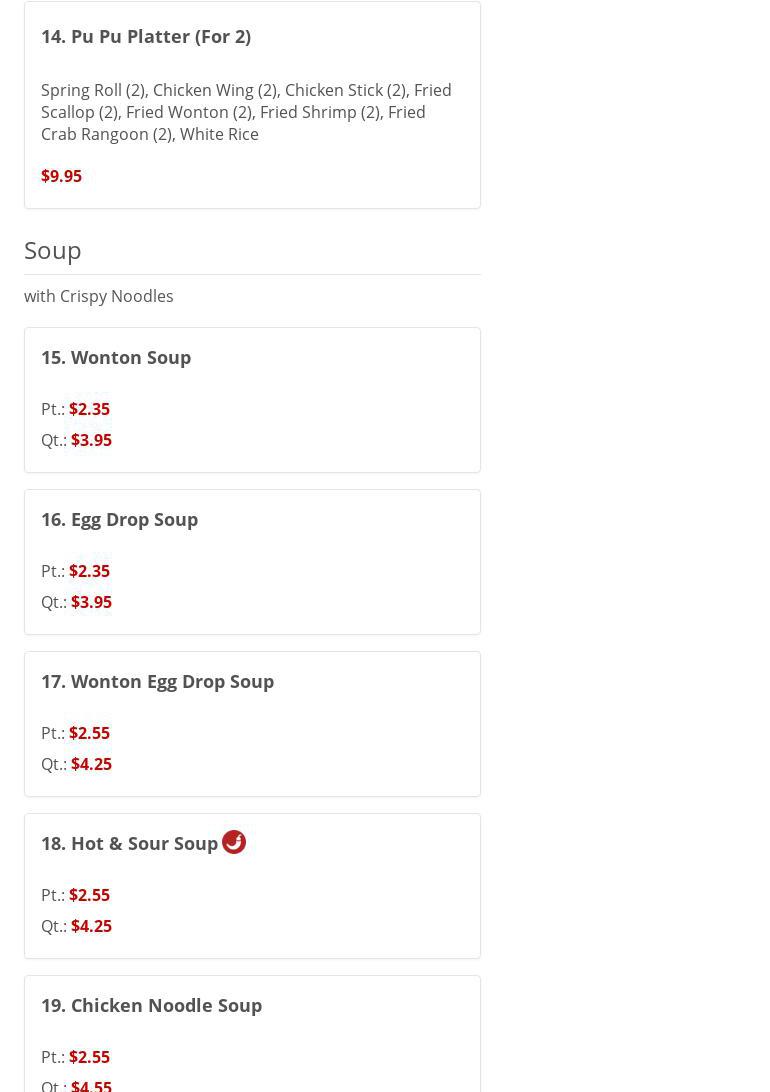The height and width of the screenshot is (1092, 770).
Task: Click the spicy chili icon beside Hot & Sour Soup
Action: point(234,842)
